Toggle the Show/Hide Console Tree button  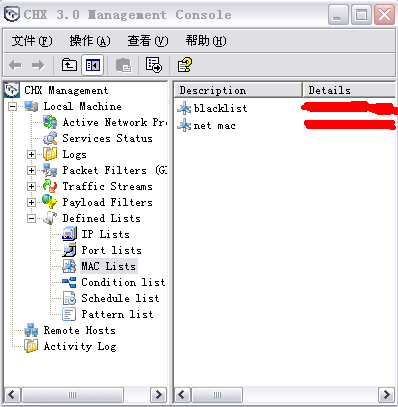tap(93, 65)
